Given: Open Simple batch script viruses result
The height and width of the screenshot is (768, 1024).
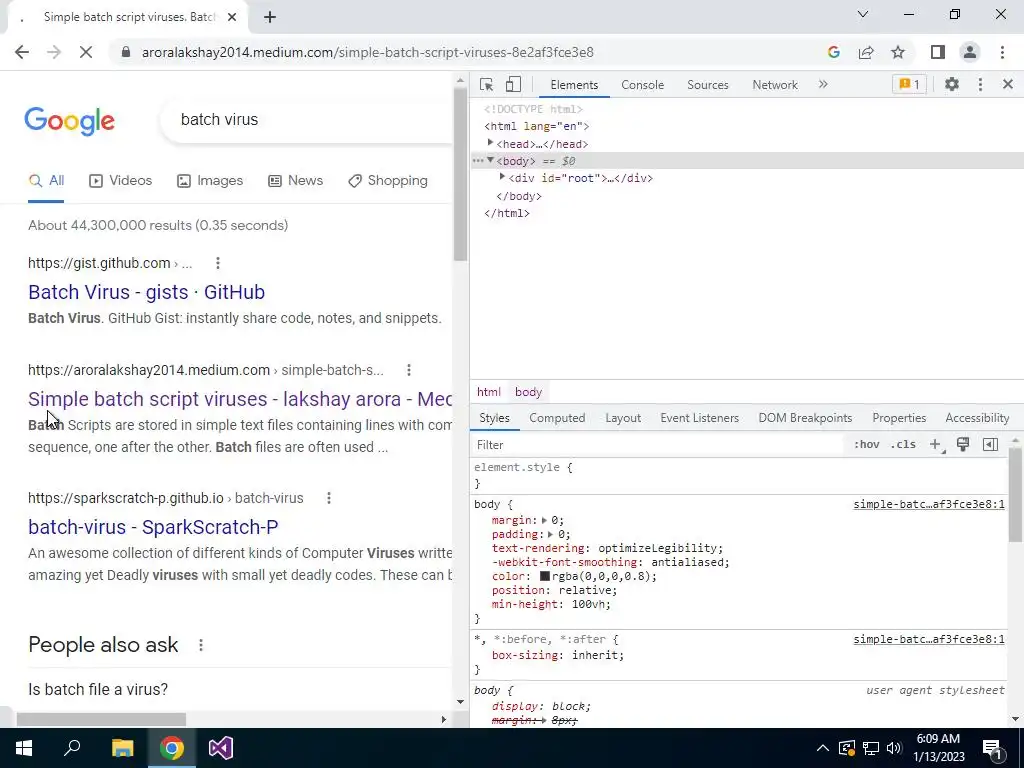Looking at the screenshot, I should tap(240, 399).
